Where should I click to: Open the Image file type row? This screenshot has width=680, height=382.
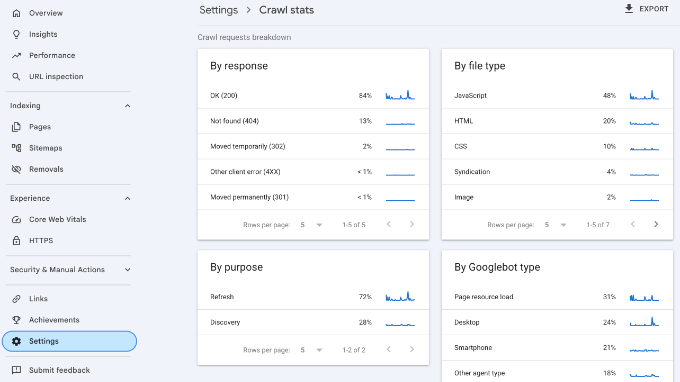(x=557, y=197)
